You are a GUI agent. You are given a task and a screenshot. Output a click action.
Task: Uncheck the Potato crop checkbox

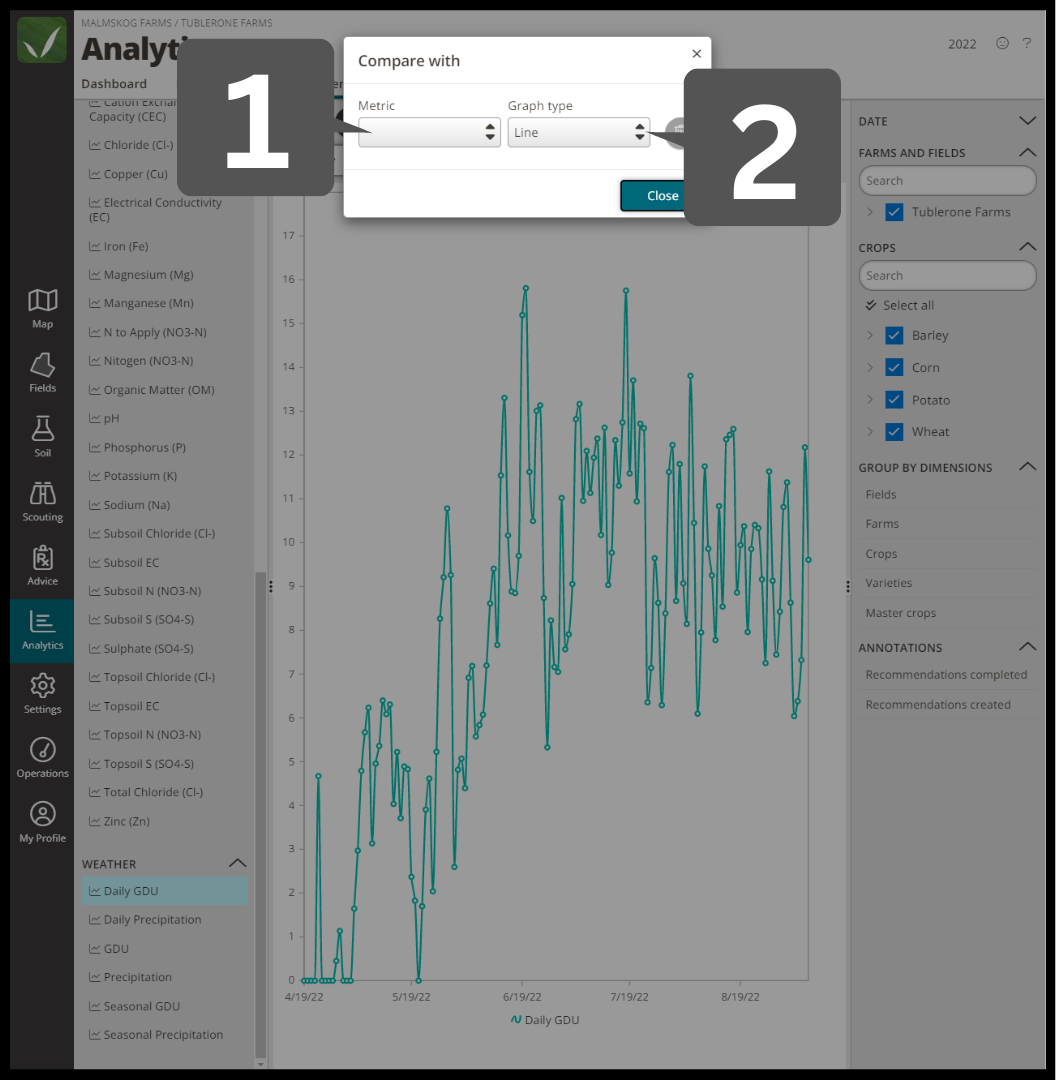(894, 399)
